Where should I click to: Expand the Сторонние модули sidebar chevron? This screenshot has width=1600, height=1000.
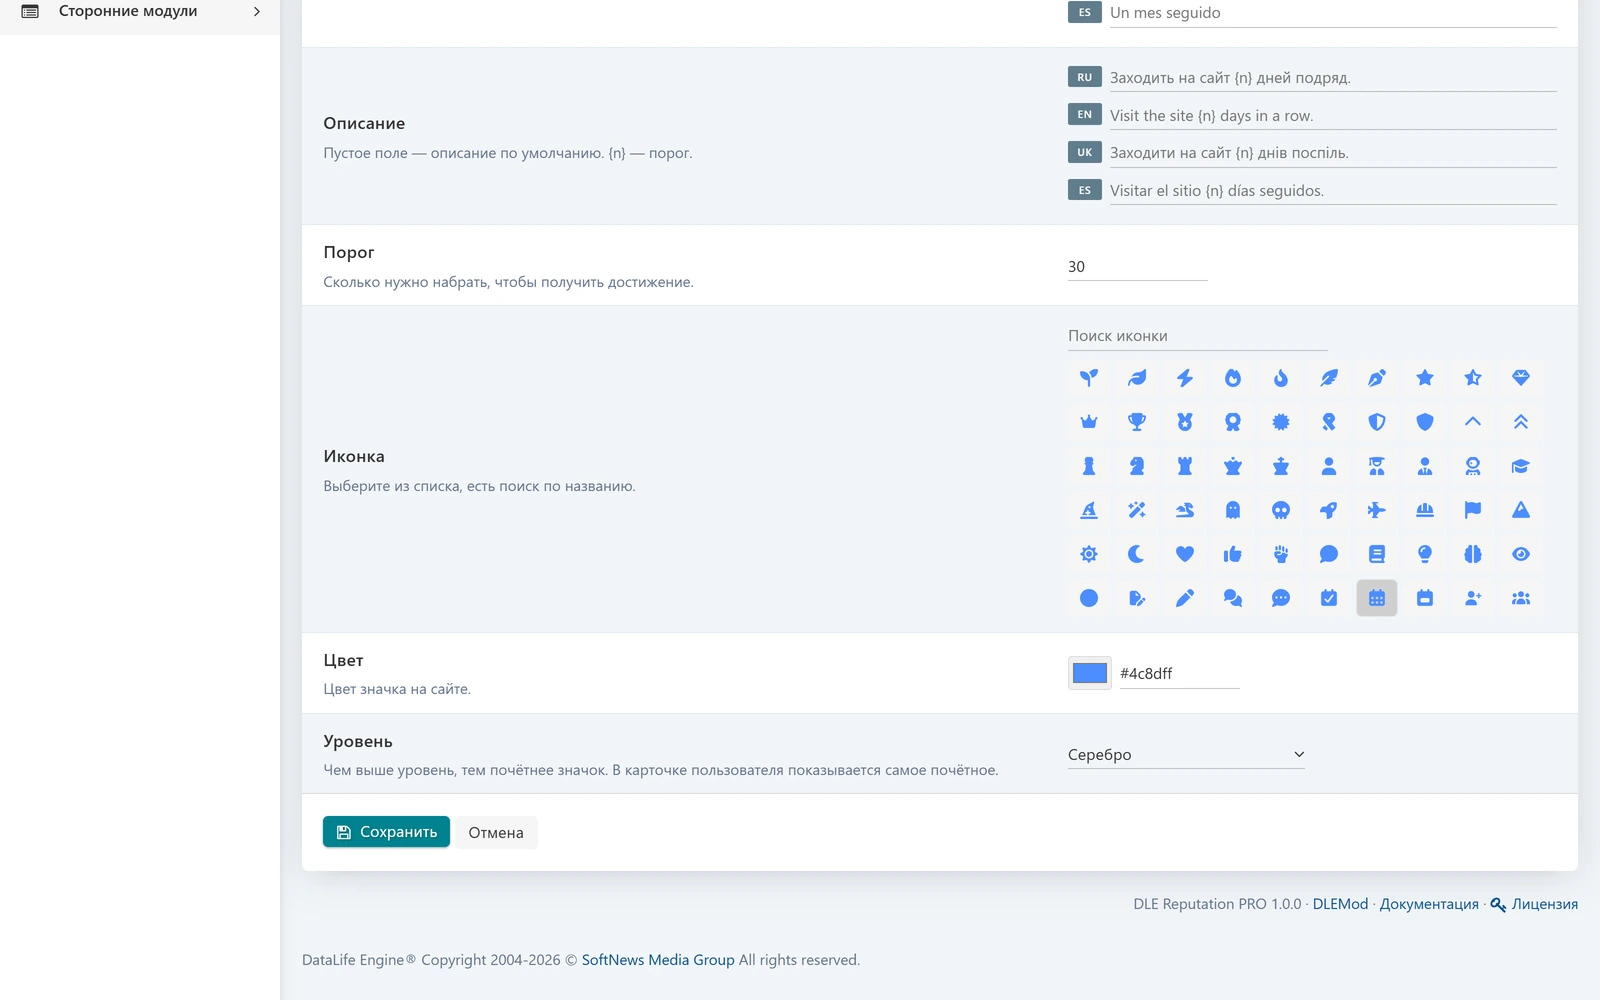coord(257,12)
